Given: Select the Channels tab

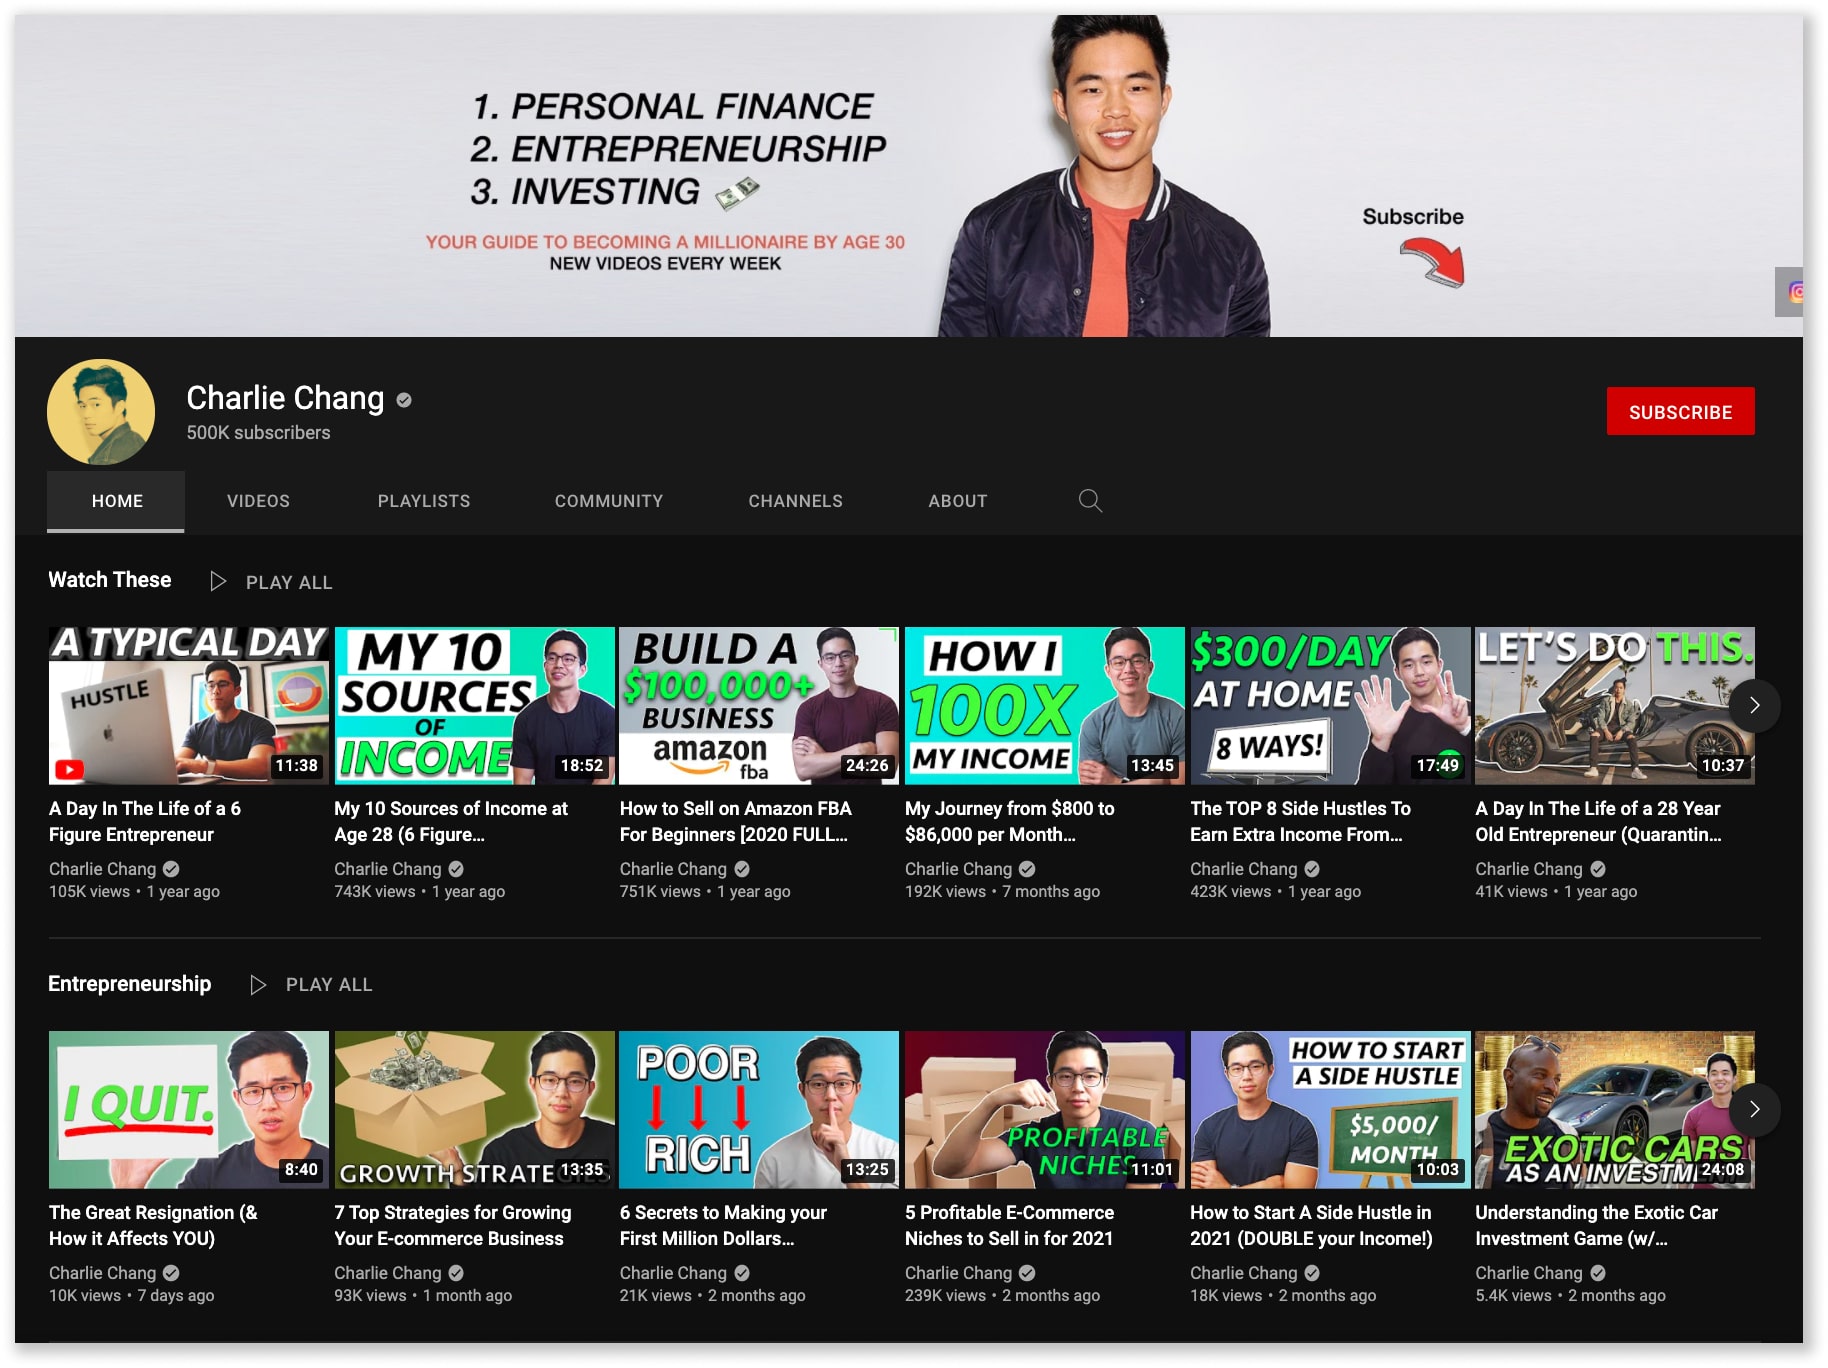Looking at the screenshot, I should pos(795,501).
